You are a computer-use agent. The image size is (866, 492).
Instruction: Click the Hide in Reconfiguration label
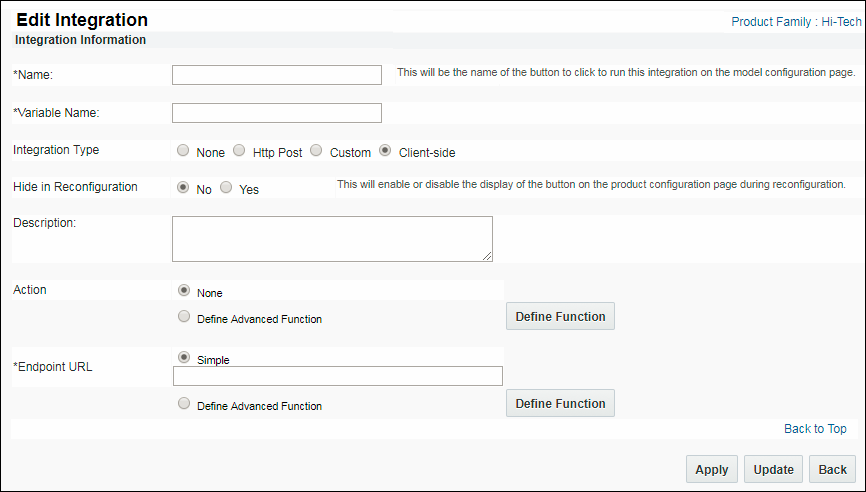coord(75,187)
